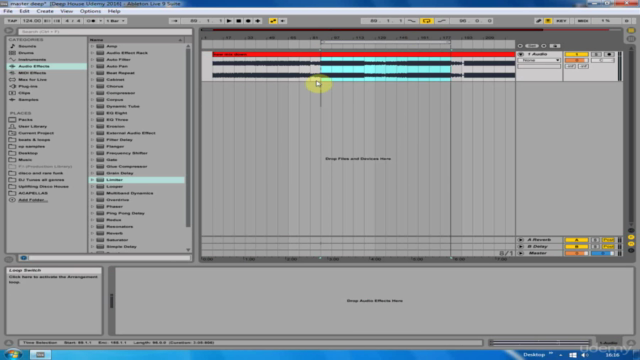
Task: Click the Name column header
Action: (x=136, y=40)
